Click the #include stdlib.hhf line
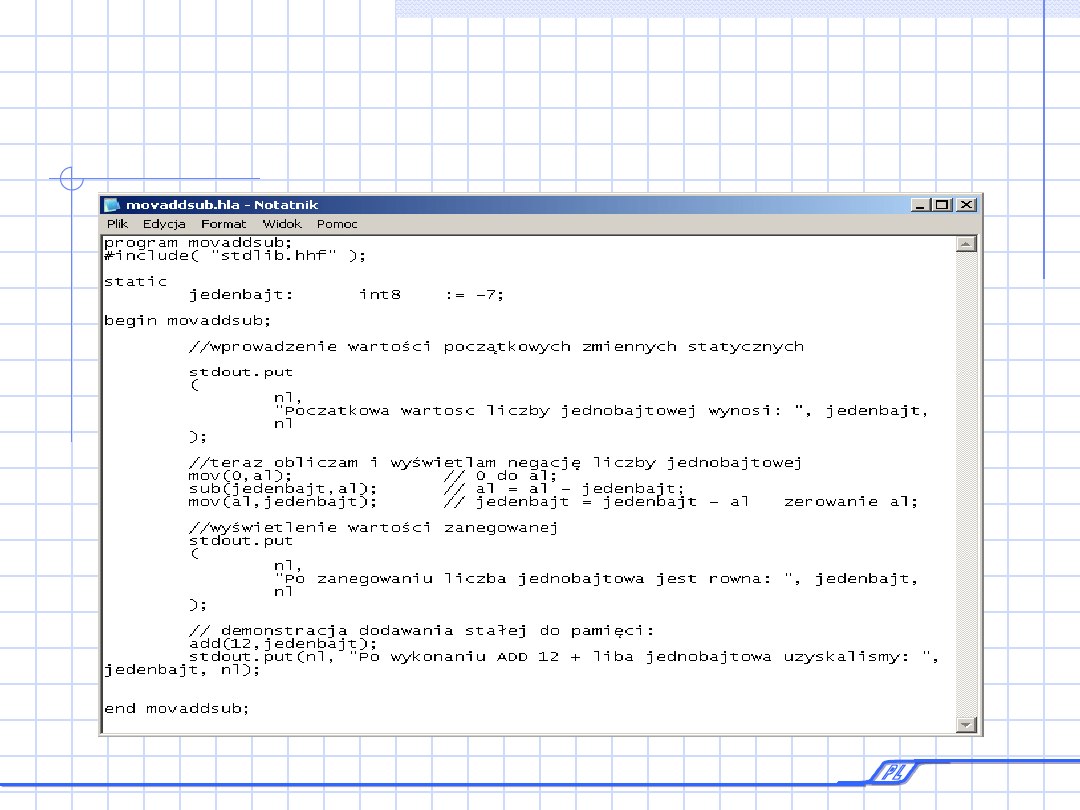This screenshot has height=810, width=1080. click(235, 255)
